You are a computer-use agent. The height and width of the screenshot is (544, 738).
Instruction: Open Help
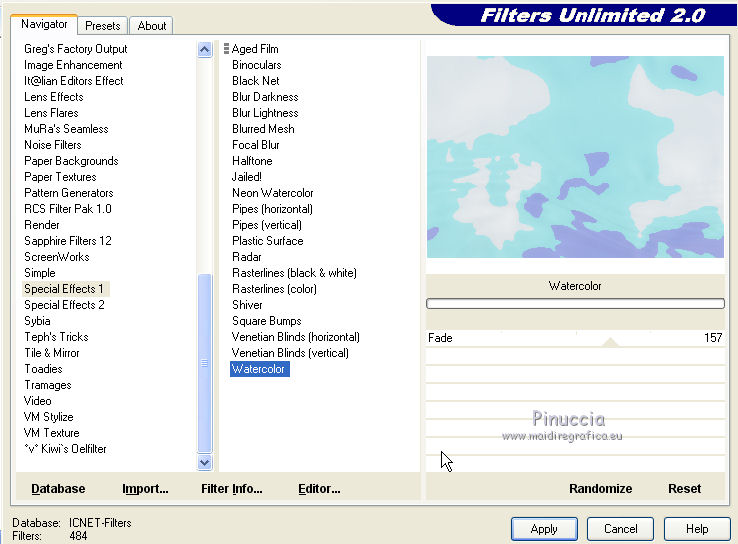pos(697,529)
